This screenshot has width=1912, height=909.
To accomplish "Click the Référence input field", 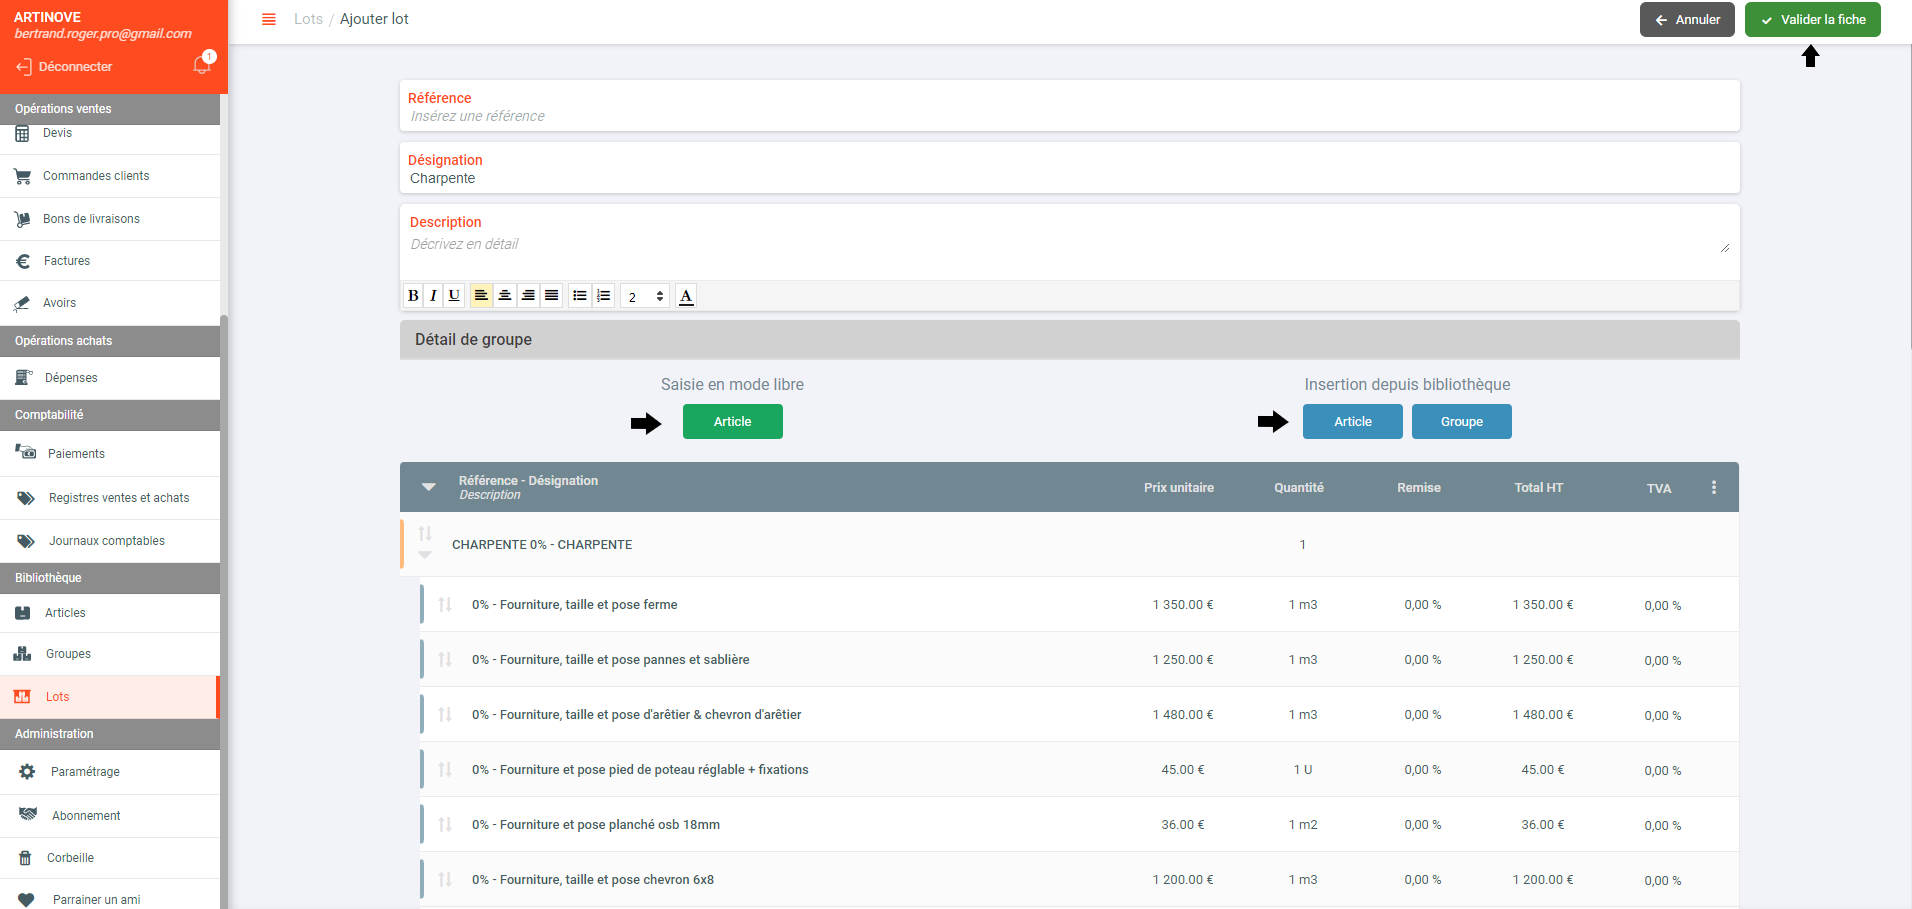I will pyautogui.click(x=1069, y=116).
